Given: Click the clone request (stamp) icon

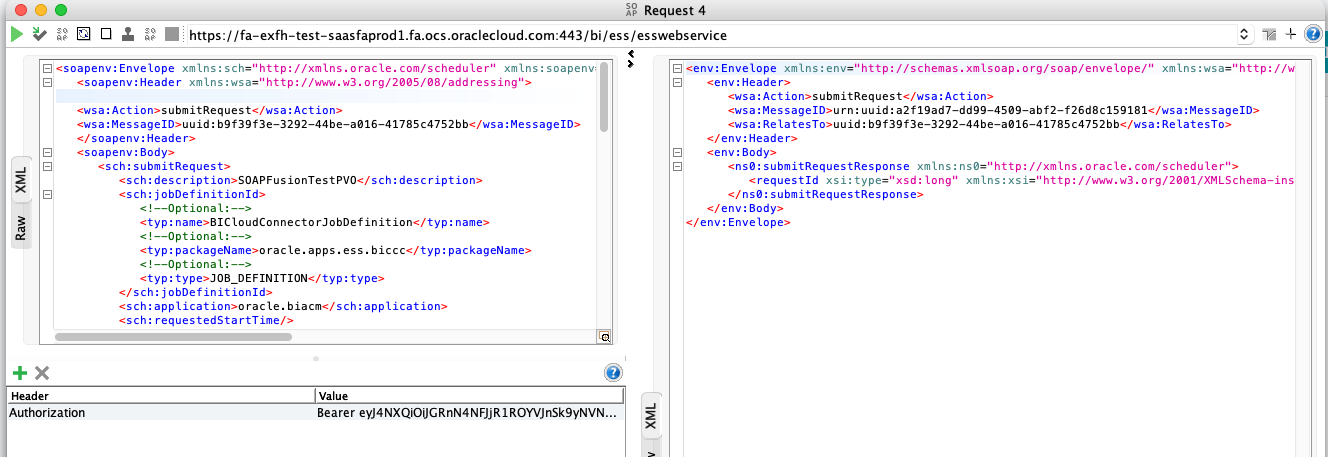Looking at the screenshot, I should coord(128,34).
